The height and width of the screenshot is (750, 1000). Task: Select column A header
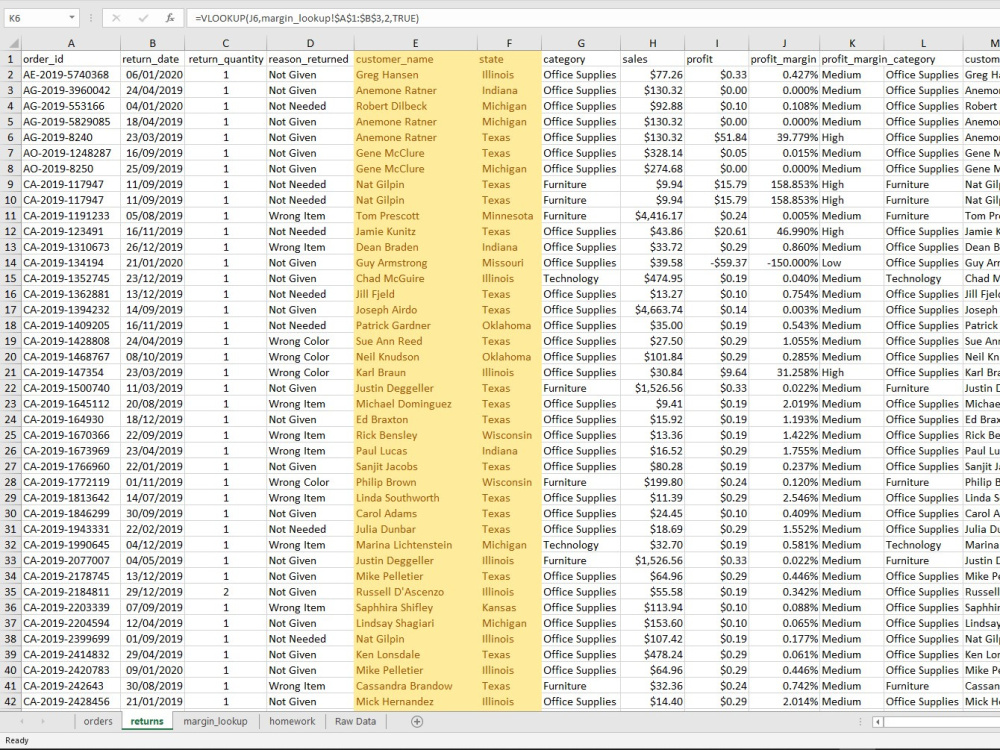coord(71,43)
